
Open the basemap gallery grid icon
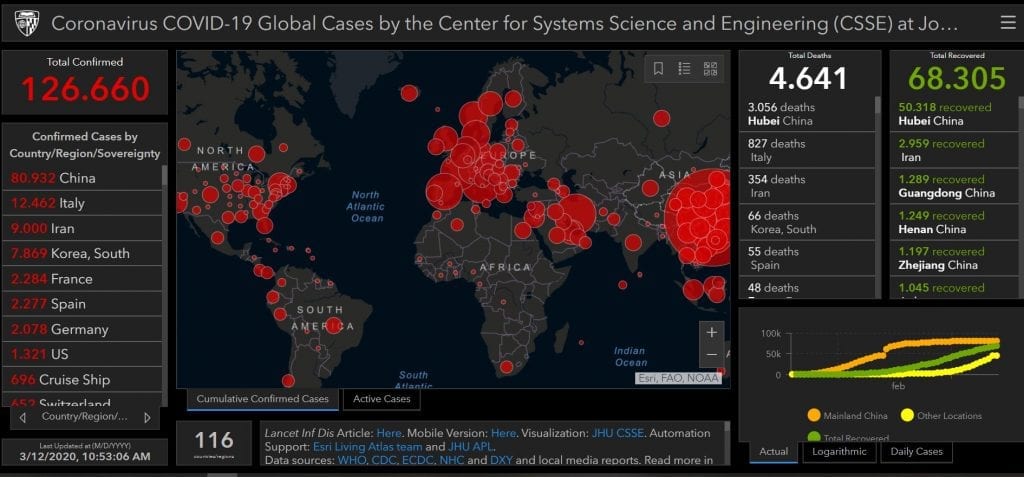(710, 69)
